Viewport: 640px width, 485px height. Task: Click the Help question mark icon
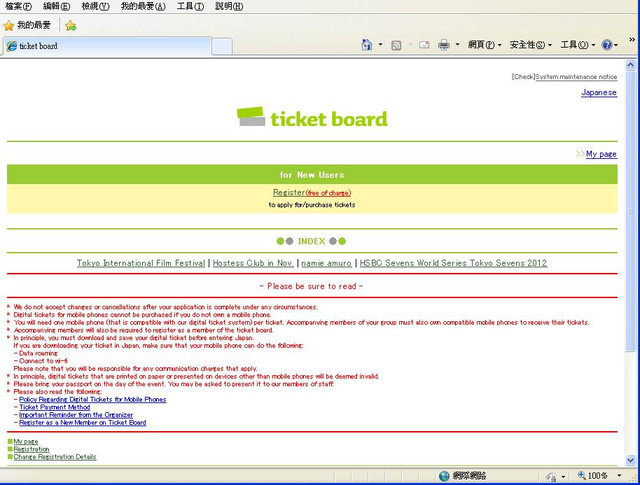[607, 44]
